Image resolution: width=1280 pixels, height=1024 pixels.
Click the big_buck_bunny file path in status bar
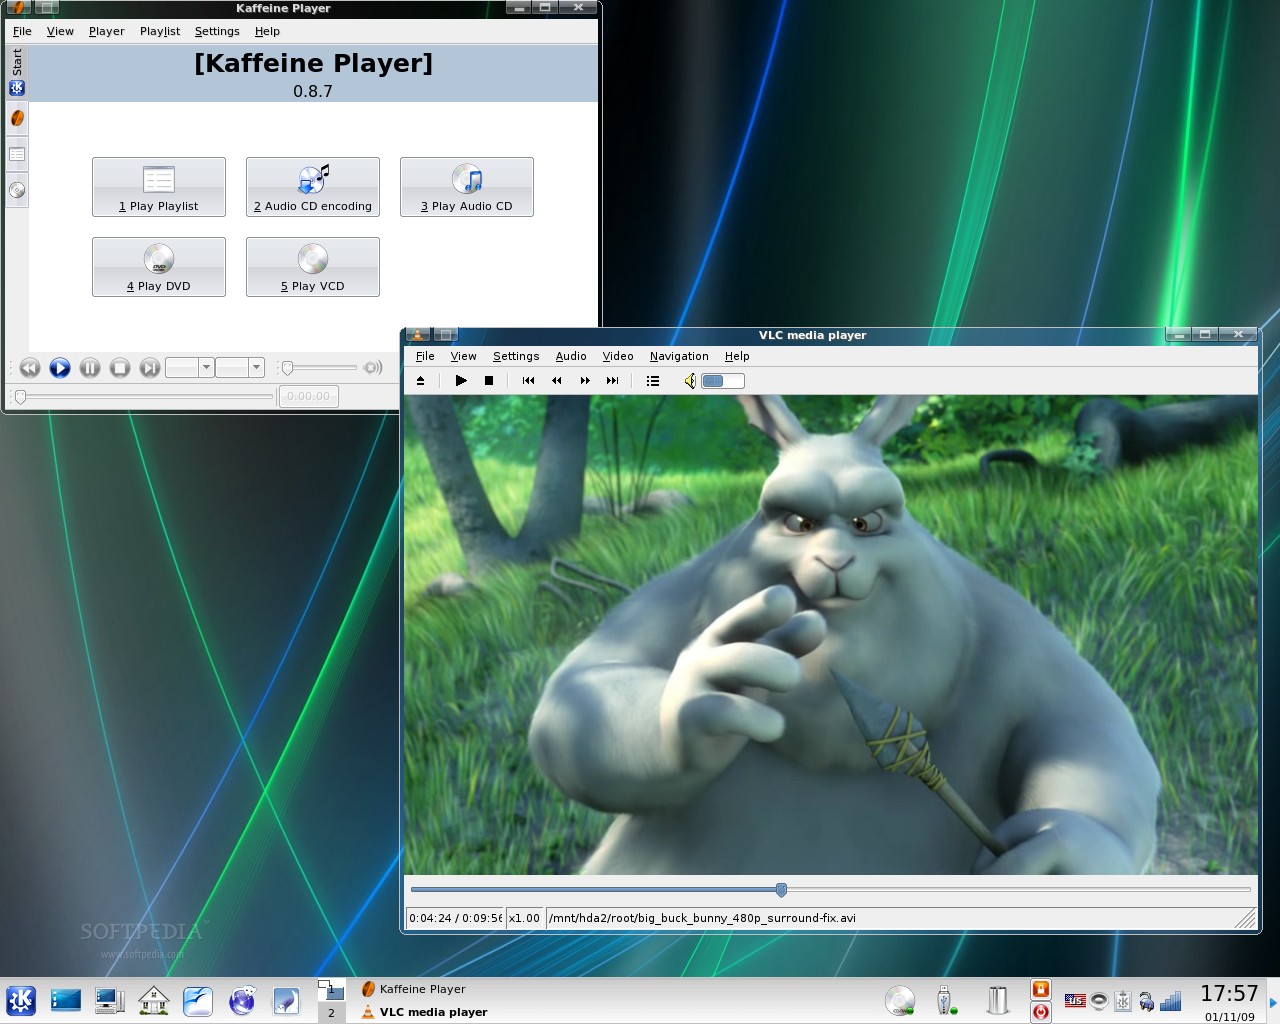702,918
